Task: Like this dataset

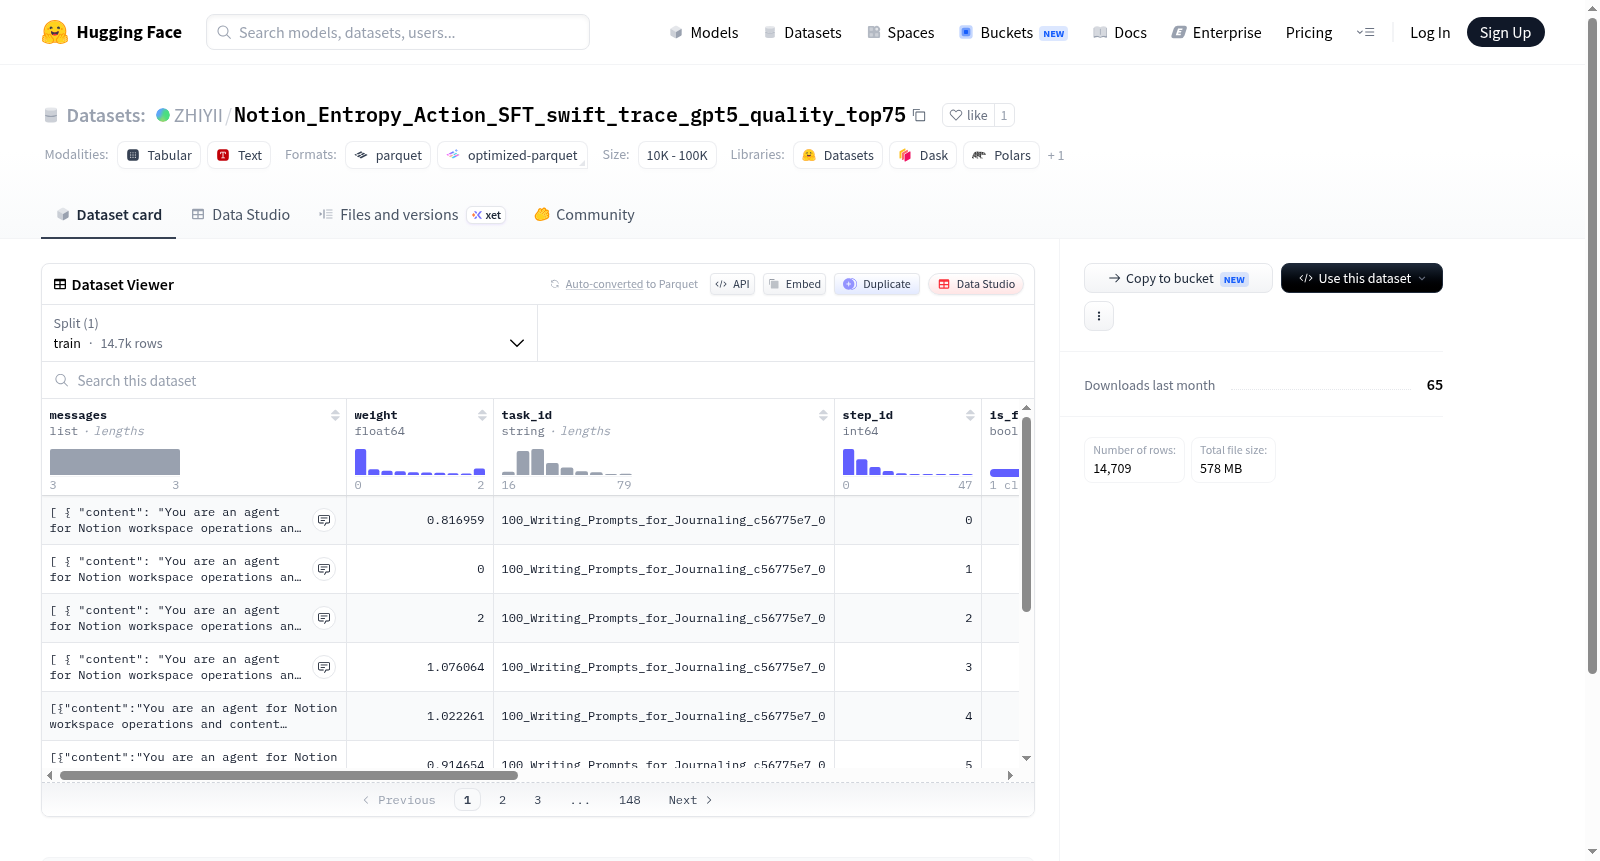Action: coord(968,115)
